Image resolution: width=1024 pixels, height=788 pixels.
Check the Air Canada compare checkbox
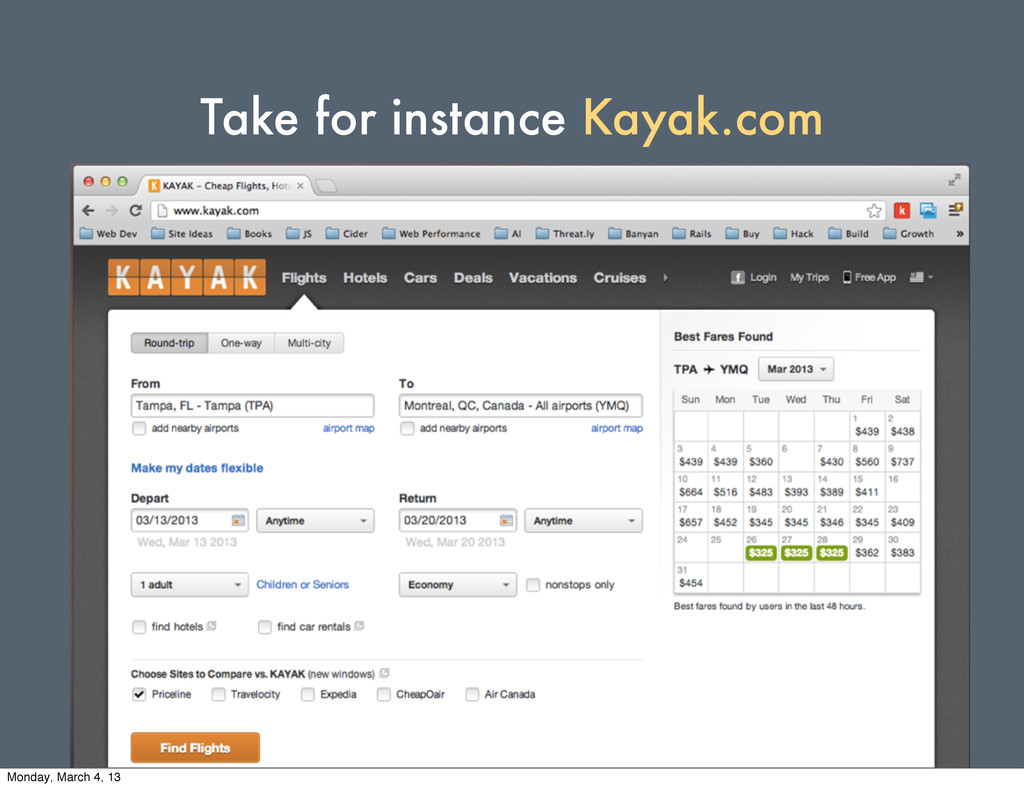click(472, 694)
